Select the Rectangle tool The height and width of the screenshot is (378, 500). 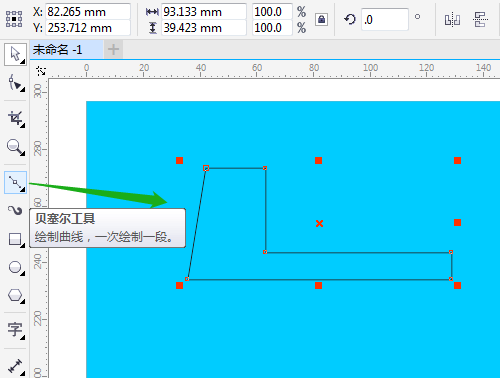pos(16,239)
